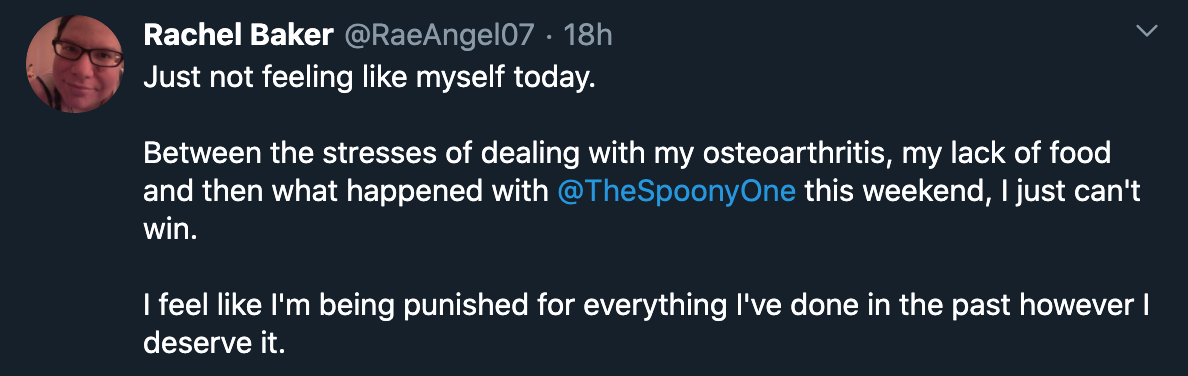The image size is (1188, 376).
Task: Click the text 'and then what happened with'
Action: [345, 191]
